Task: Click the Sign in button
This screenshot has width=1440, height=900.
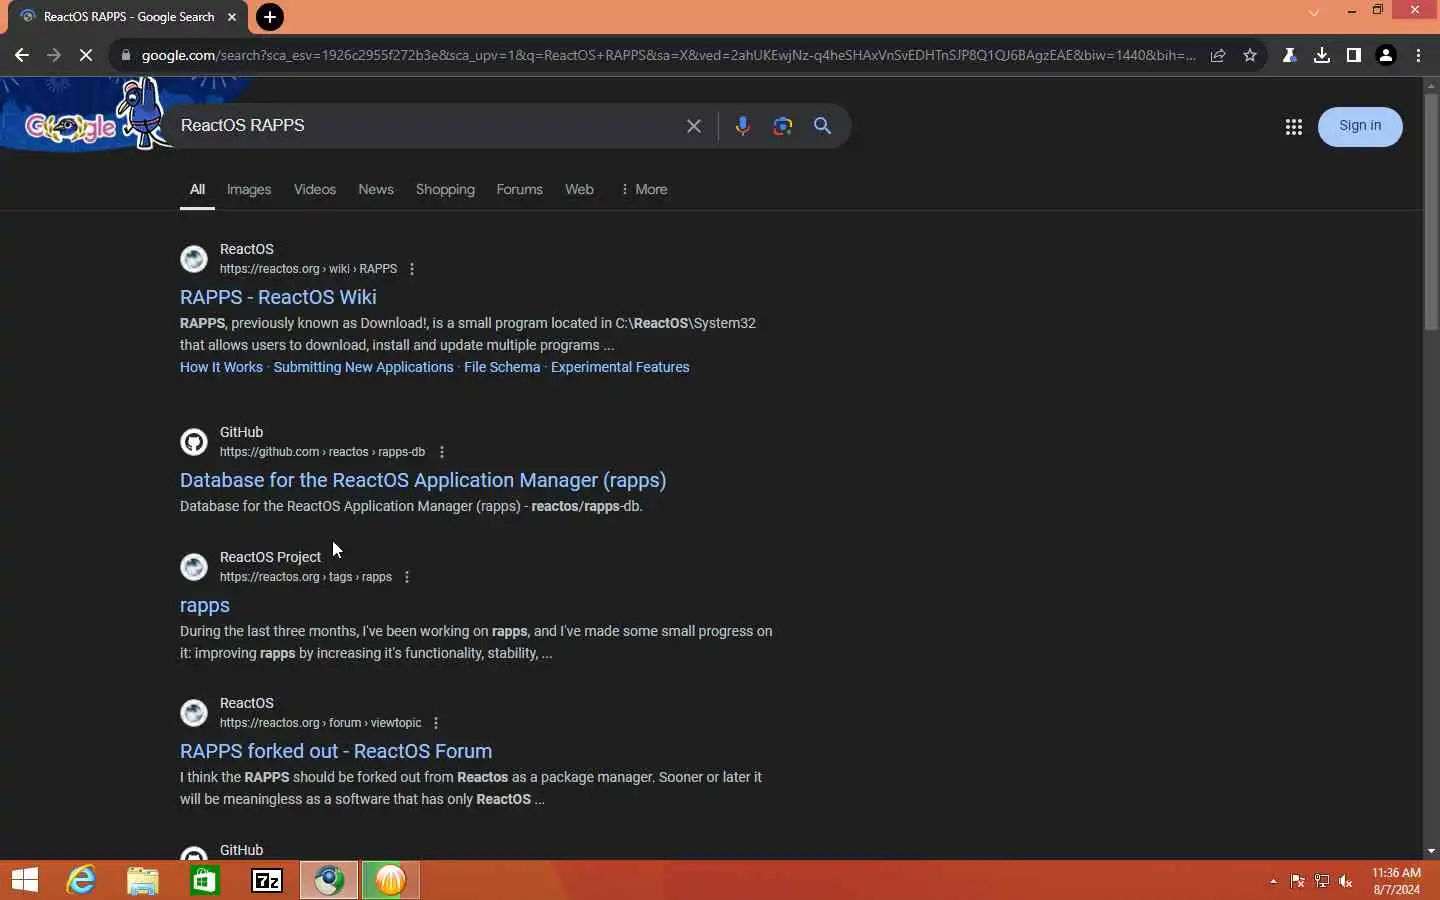Action: [x=1360, y=126]
